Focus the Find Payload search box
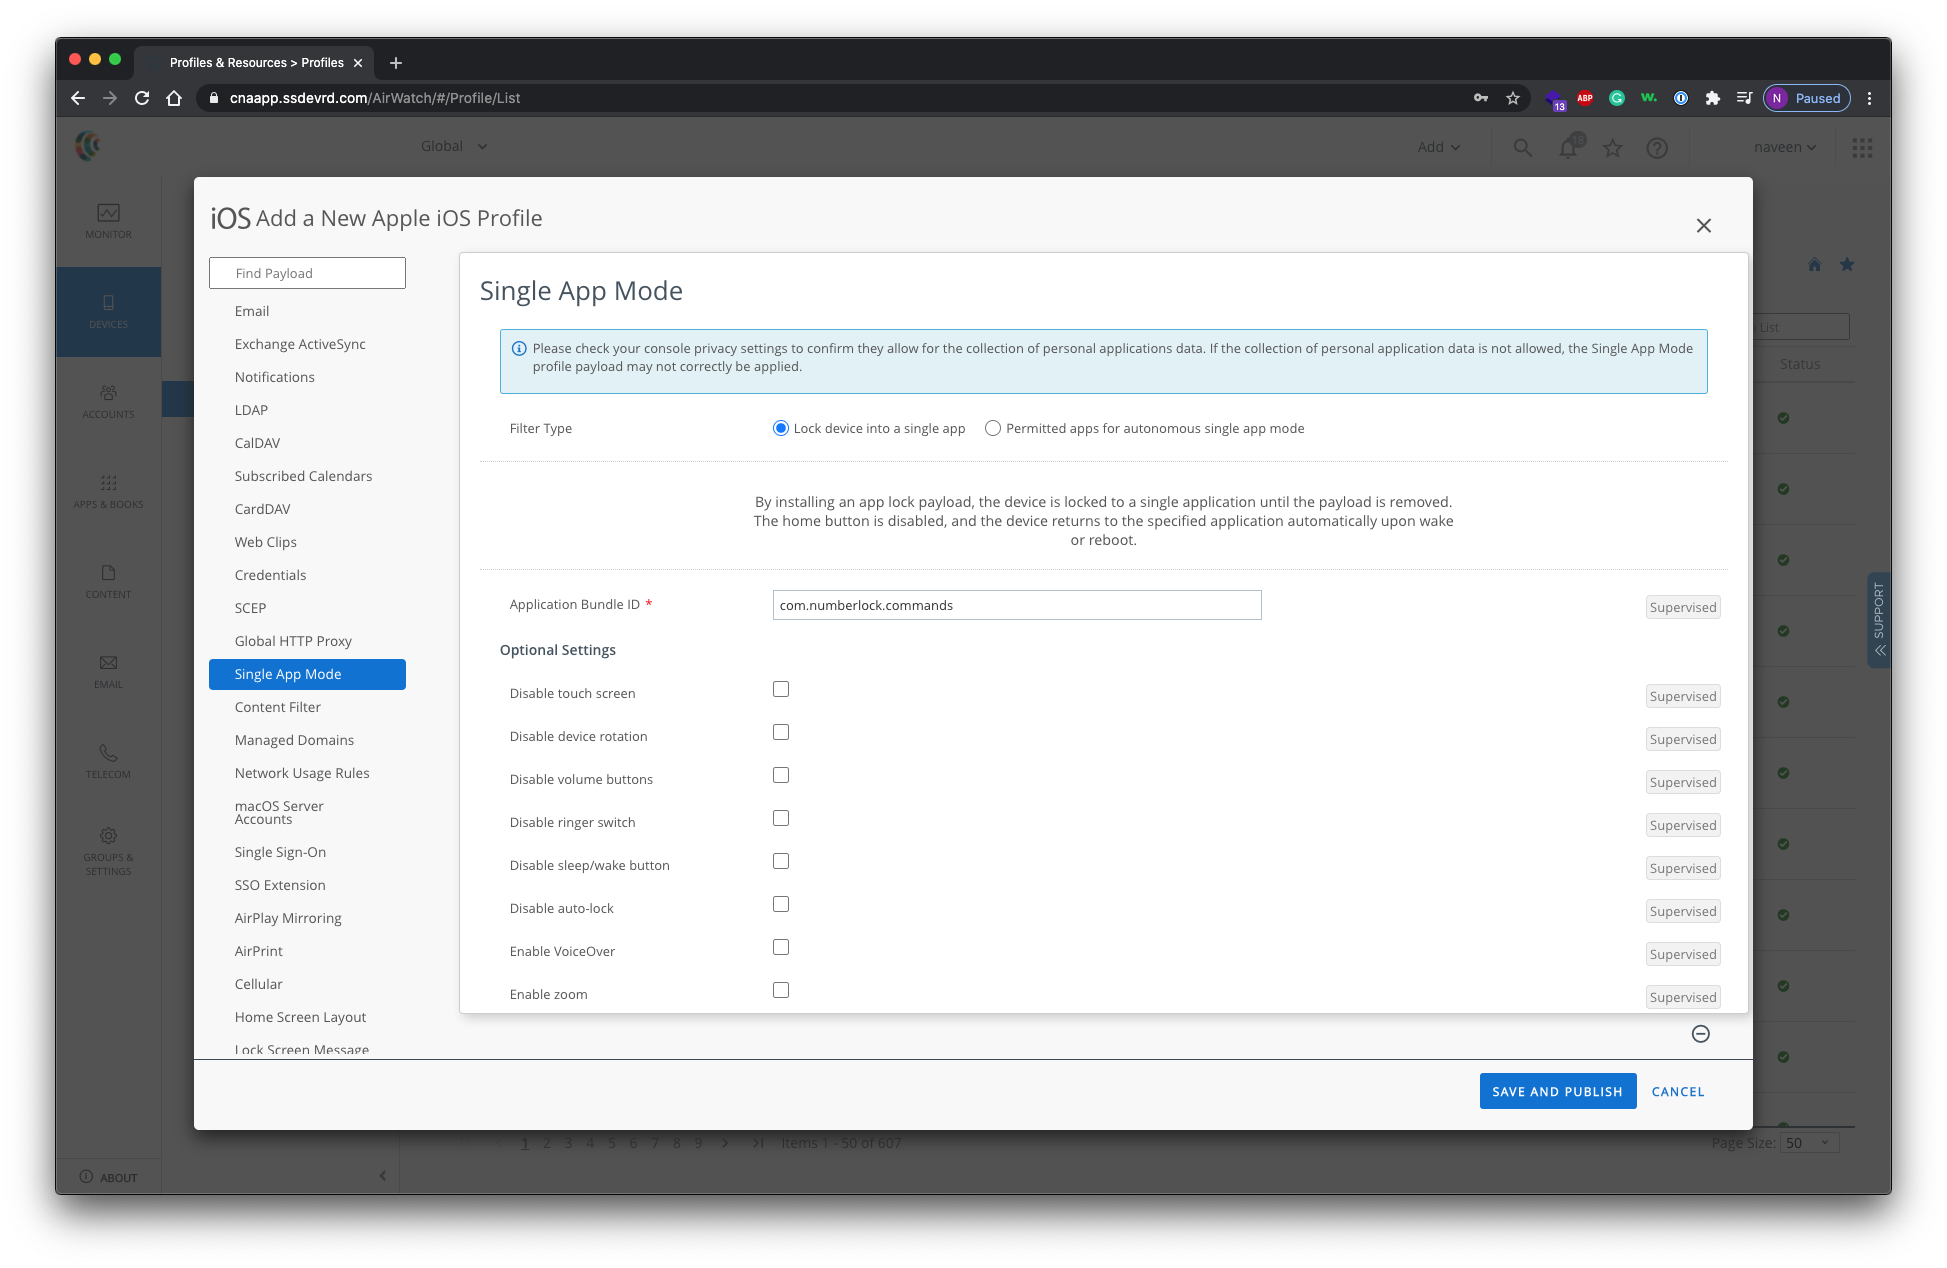The width and height of the screenshot is (1947, 1268). point(307,273)
